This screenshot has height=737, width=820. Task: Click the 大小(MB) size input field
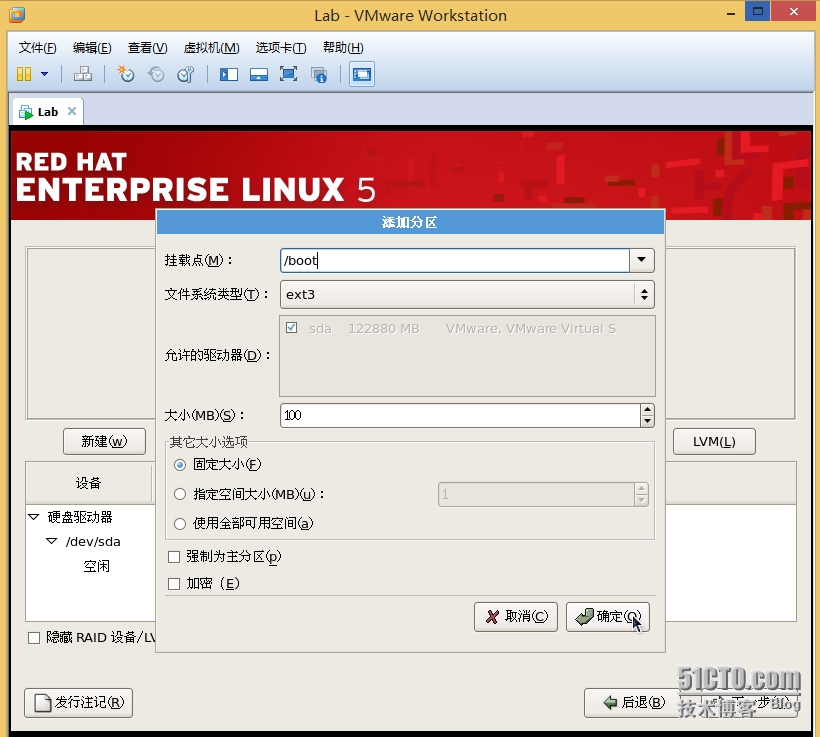tap(460, 415)
